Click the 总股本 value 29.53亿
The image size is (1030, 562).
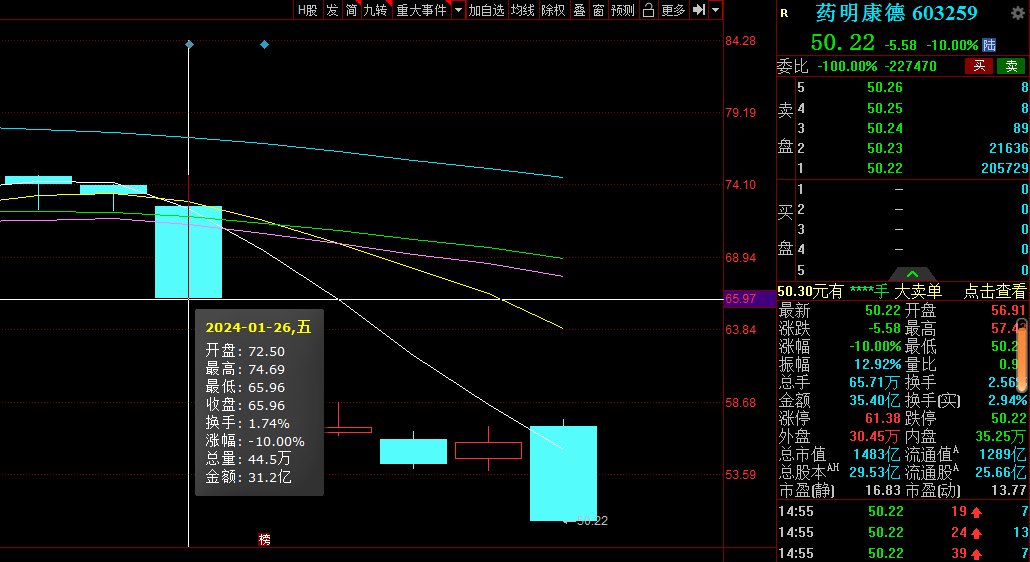(x=876, y=472)
